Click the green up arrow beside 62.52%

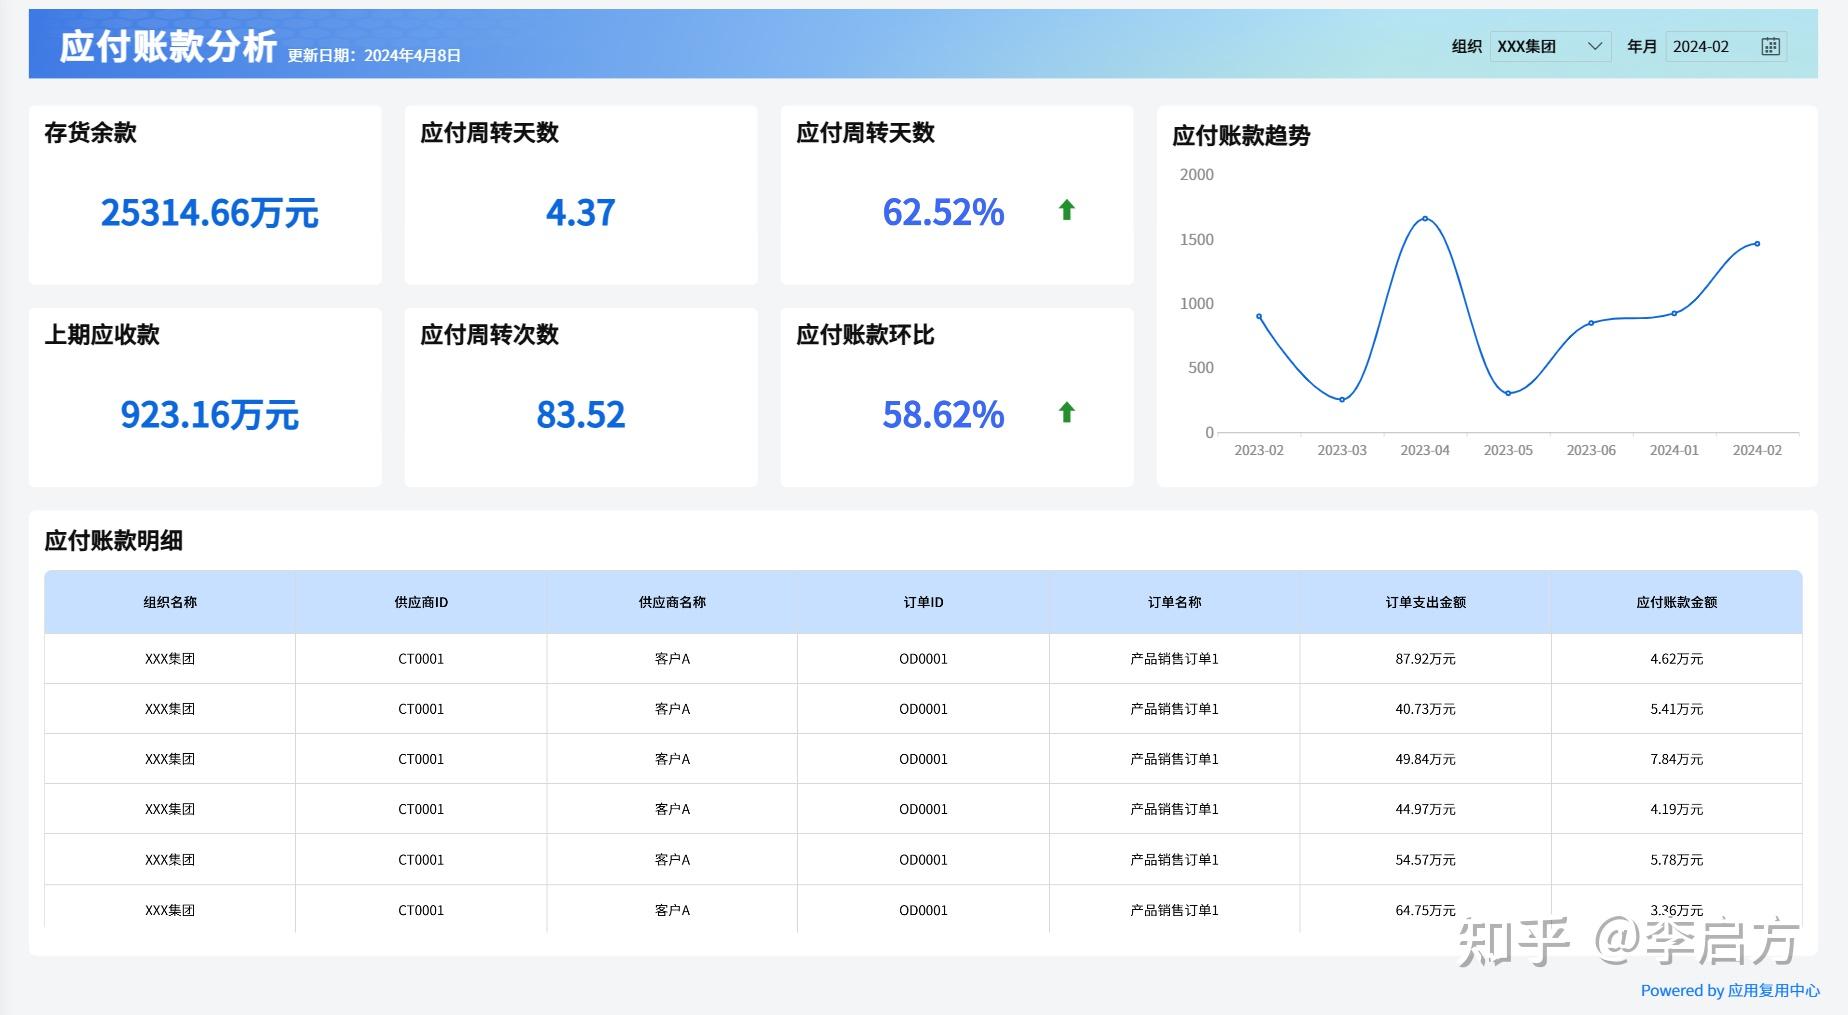[x=1067, y=210]
